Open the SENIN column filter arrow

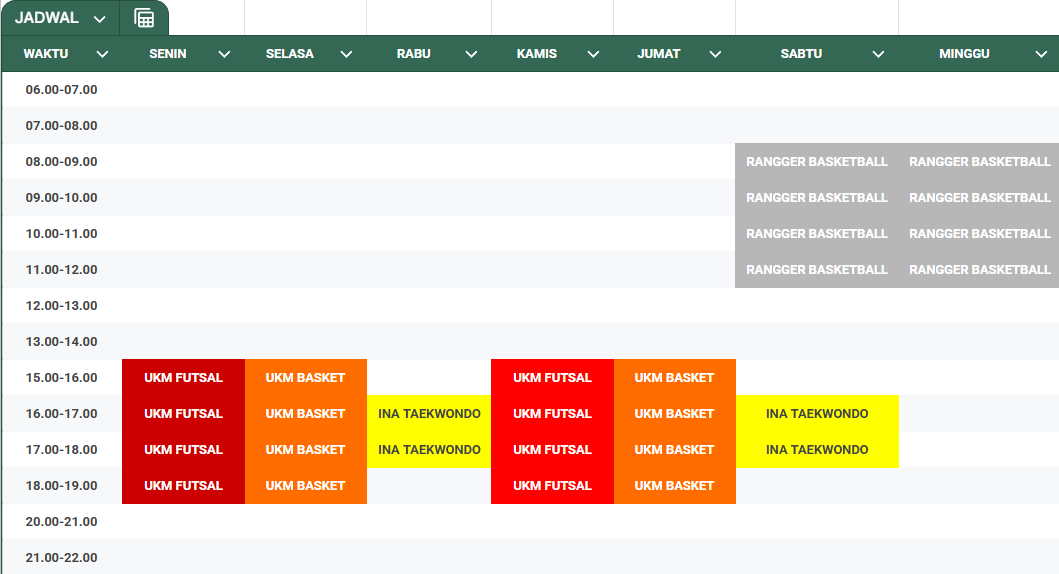224,54
